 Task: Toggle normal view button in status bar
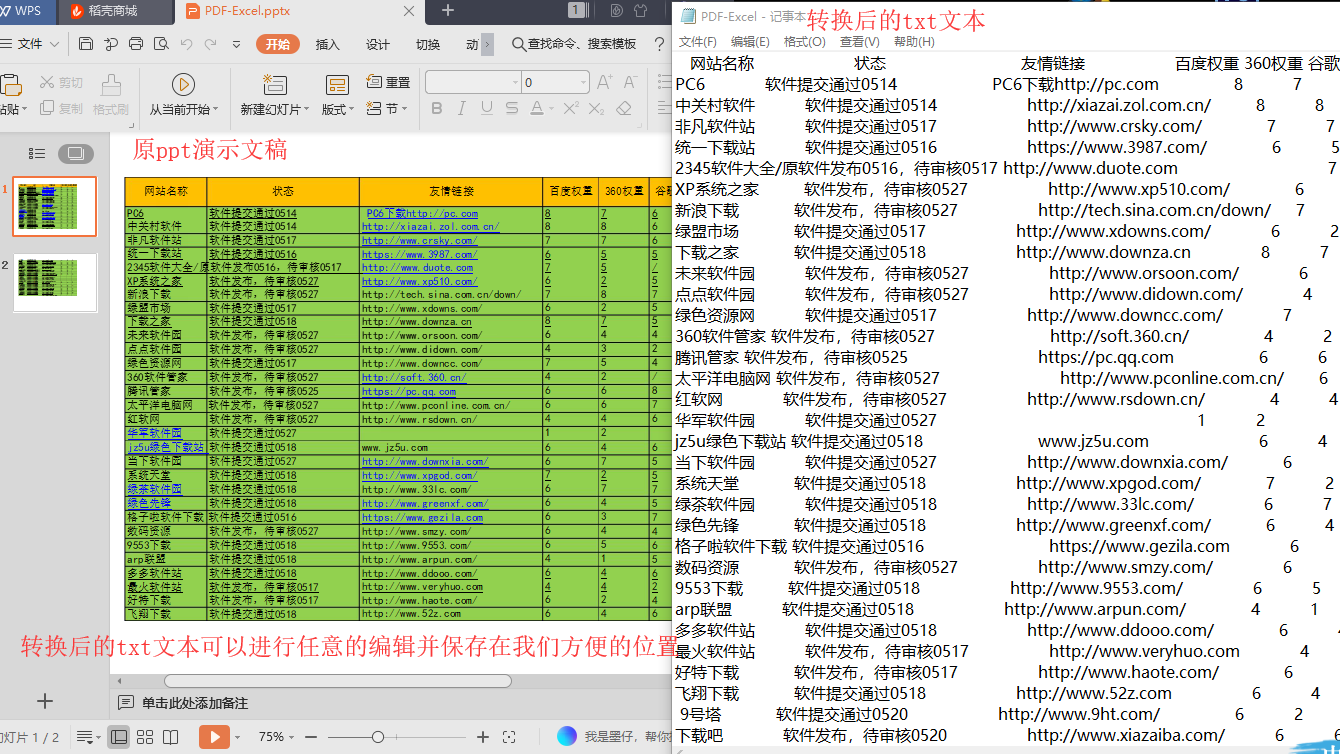coord(119,737)
